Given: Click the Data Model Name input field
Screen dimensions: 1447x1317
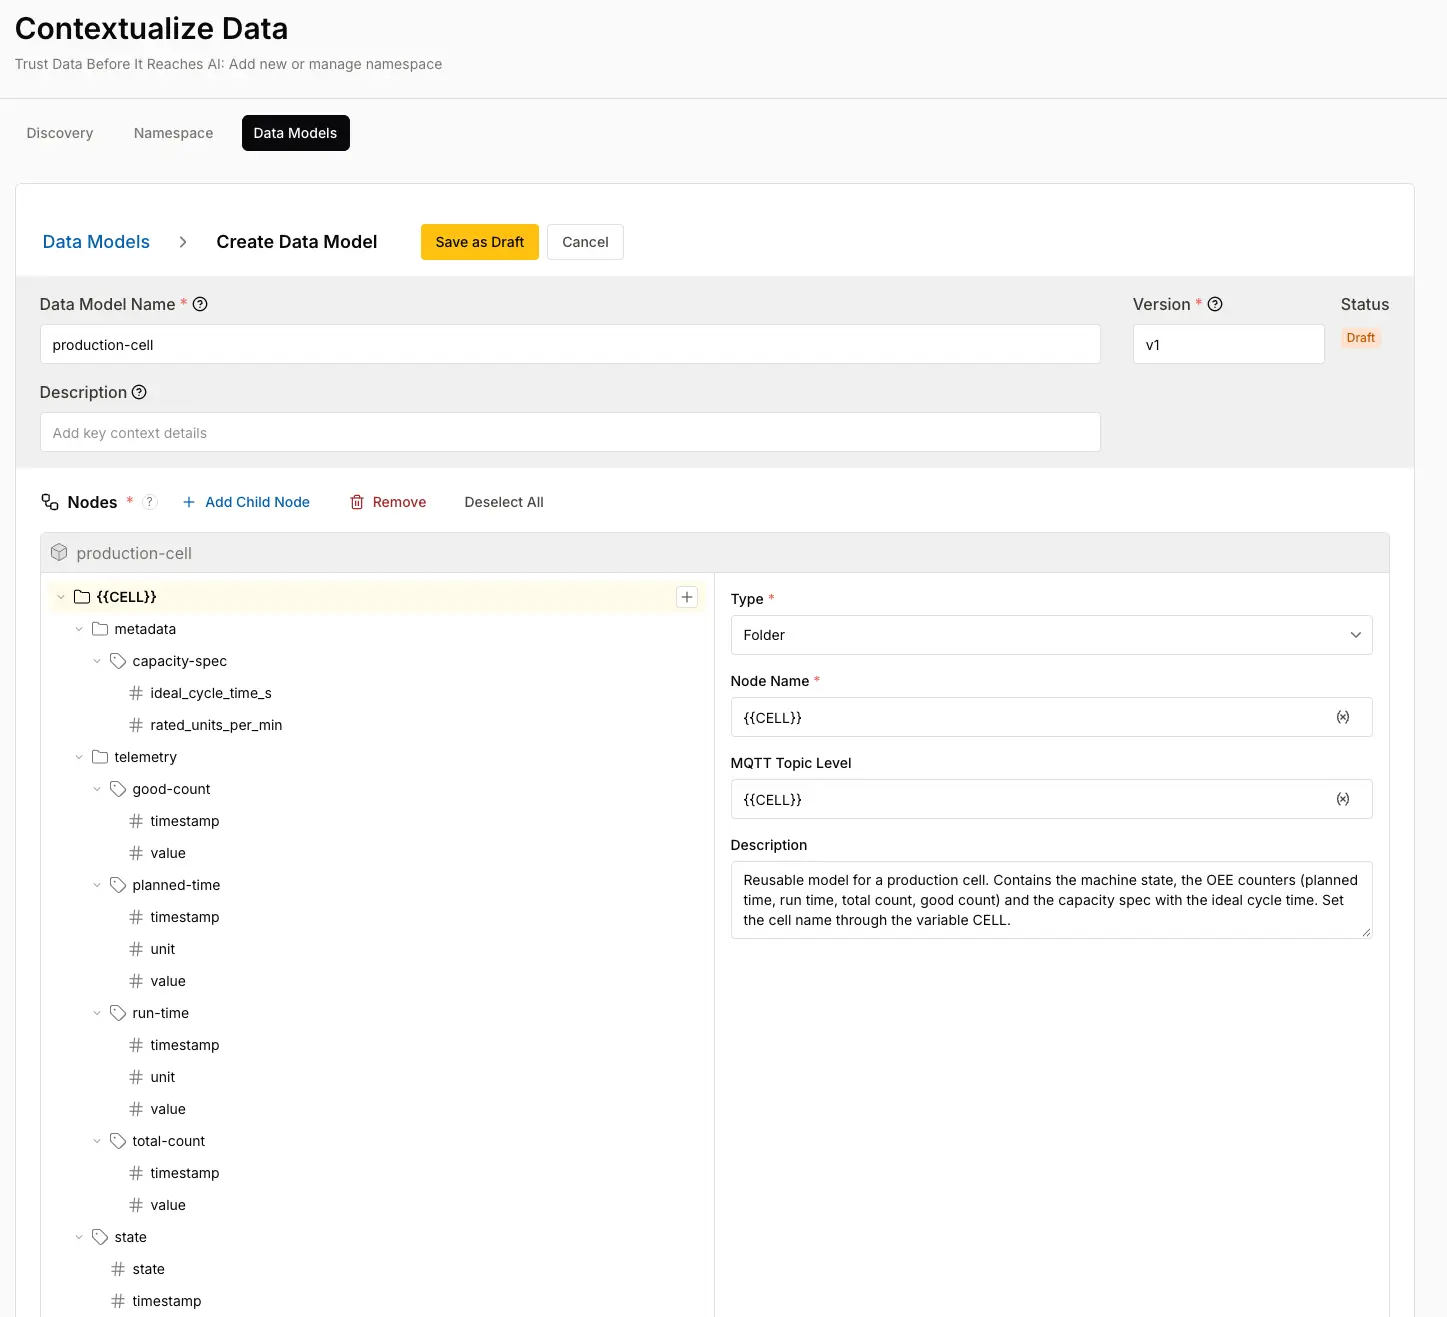Looking at the screenshot, I should tap(570, 344).
